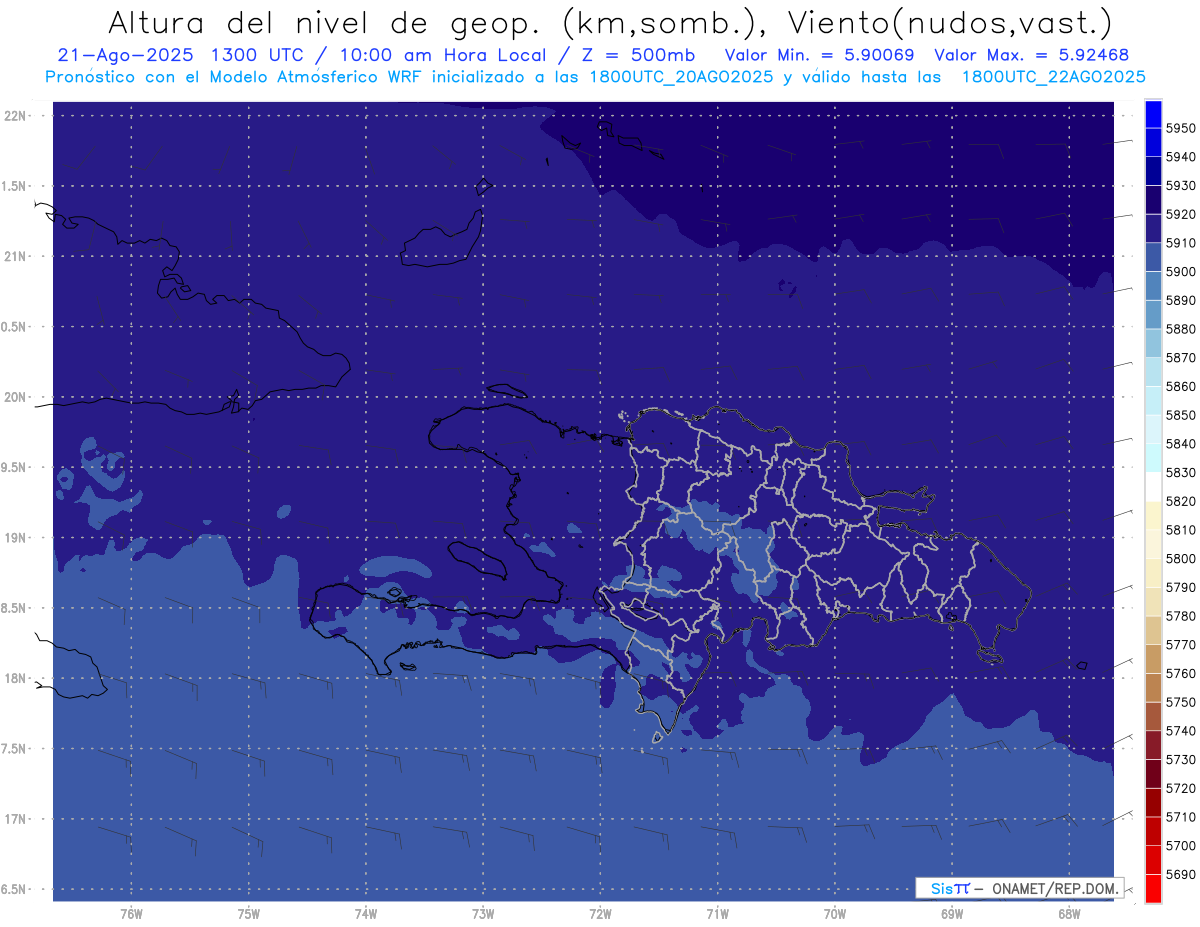Image resolution: width=1200 pixels, height=927 pixels.
Task: Click the 71W longitude label
Action: (x=717, y=914)
